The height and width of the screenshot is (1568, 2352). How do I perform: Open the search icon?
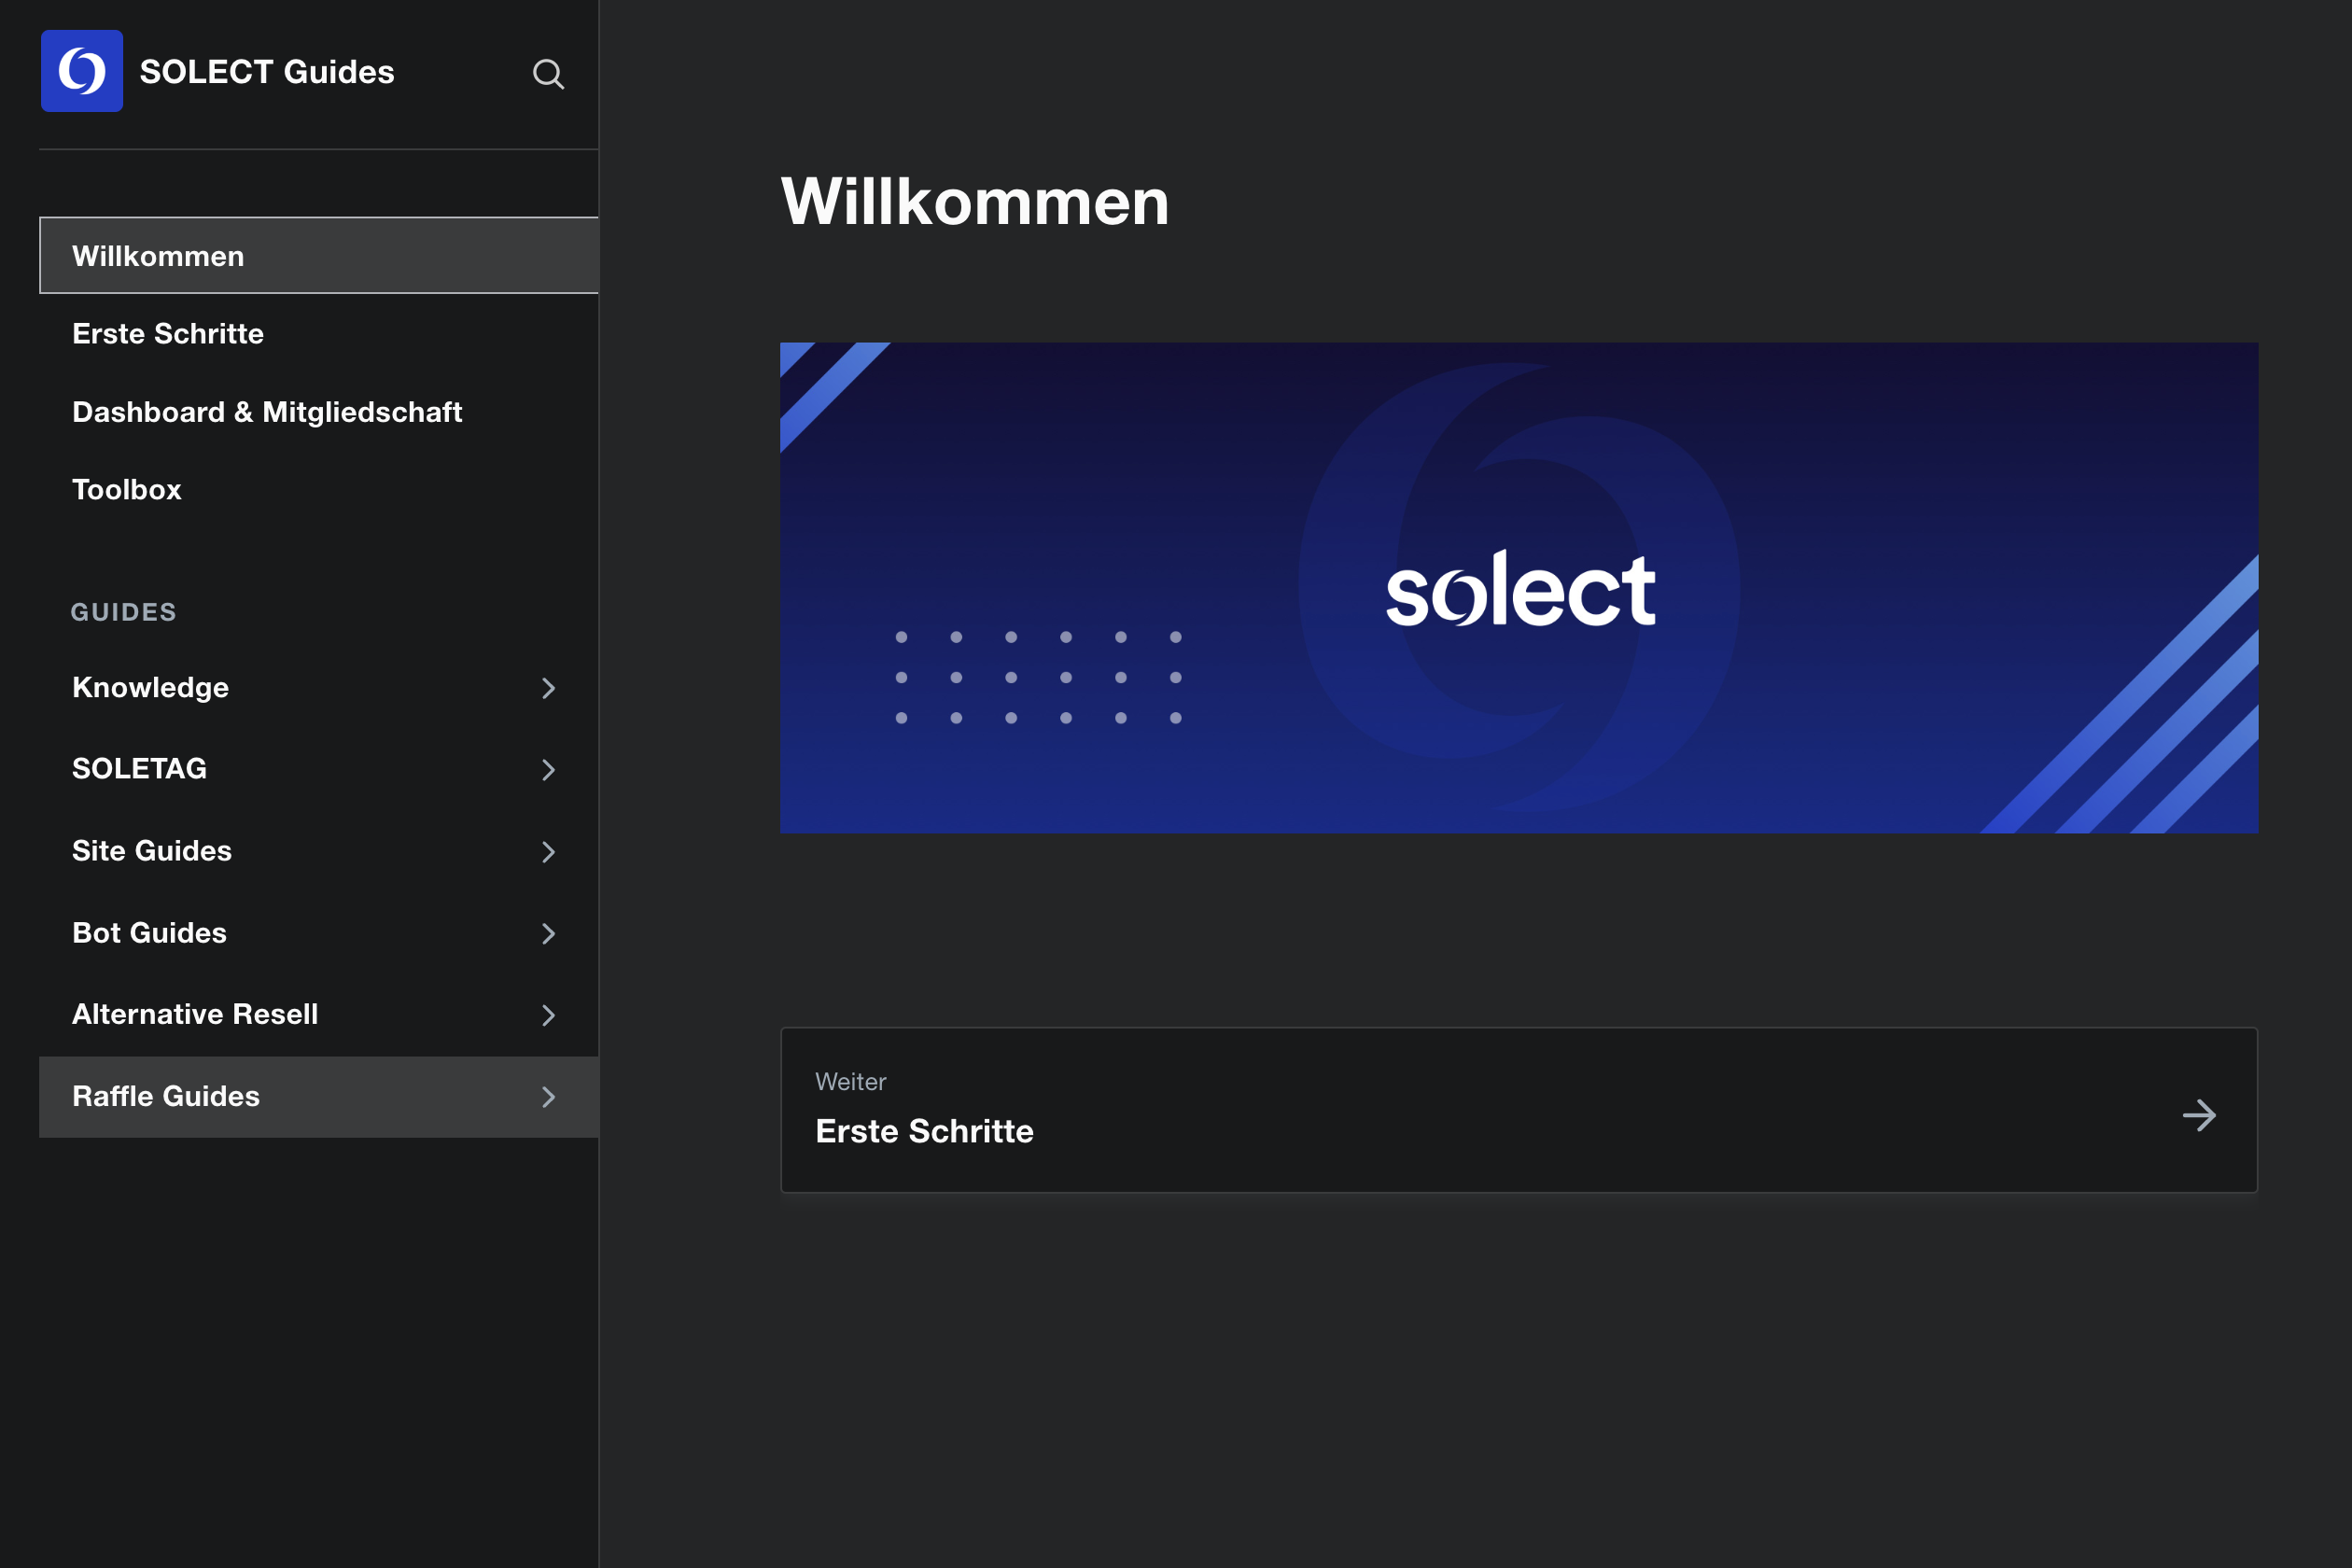point(549,74)
